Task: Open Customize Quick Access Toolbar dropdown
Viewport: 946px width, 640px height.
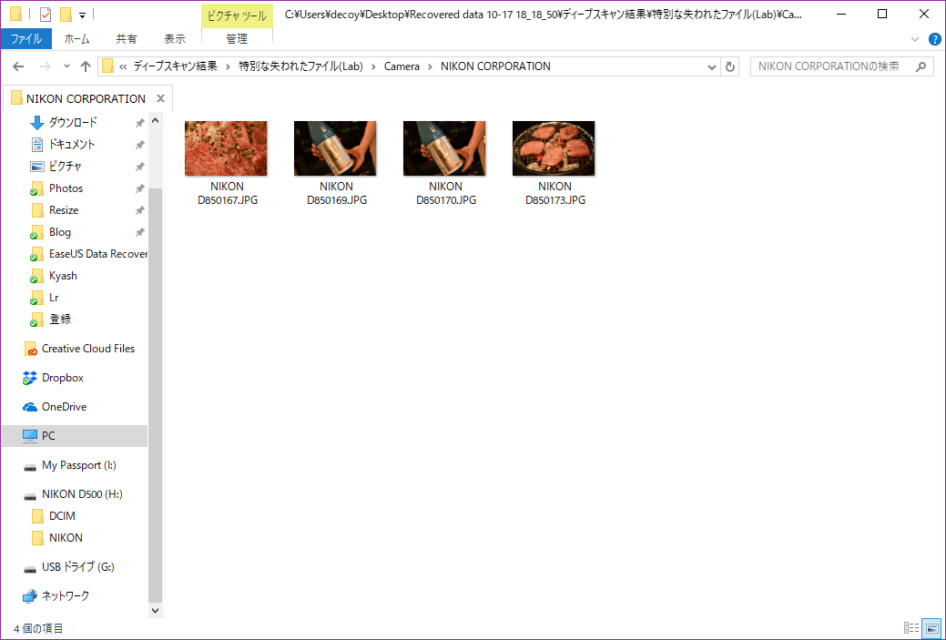Action: (82, 14)
